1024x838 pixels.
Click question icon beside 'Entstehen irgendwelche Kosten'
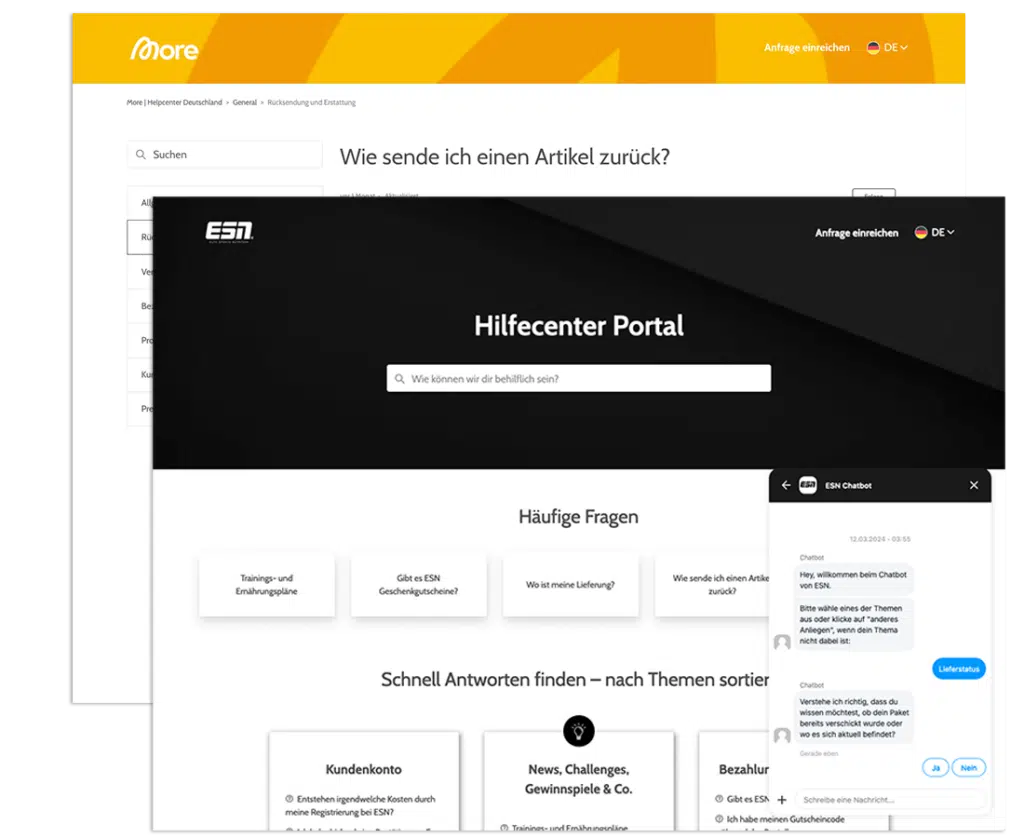tap(289, 799)
